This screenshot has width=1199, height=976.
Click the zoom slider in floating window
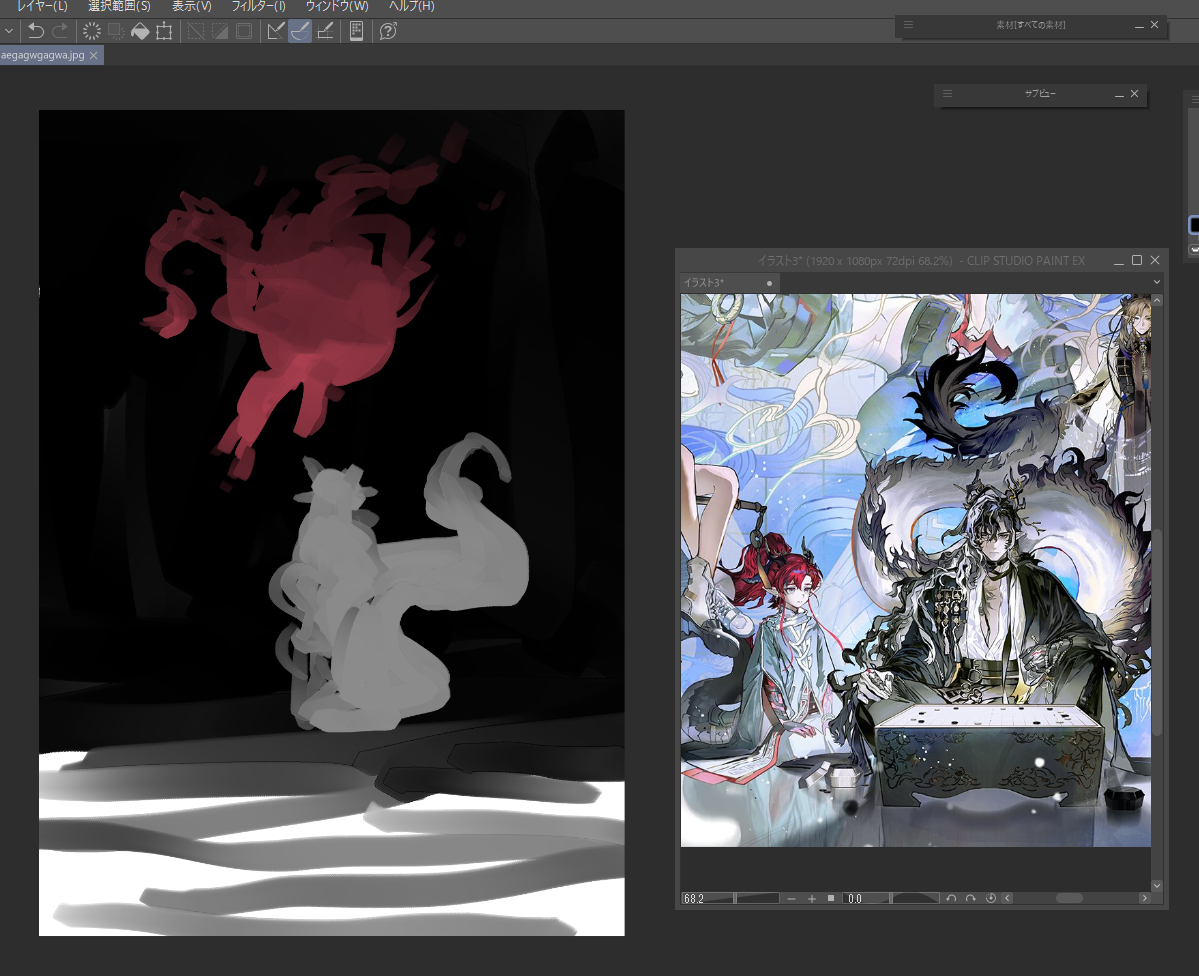[x=757, y=899]
